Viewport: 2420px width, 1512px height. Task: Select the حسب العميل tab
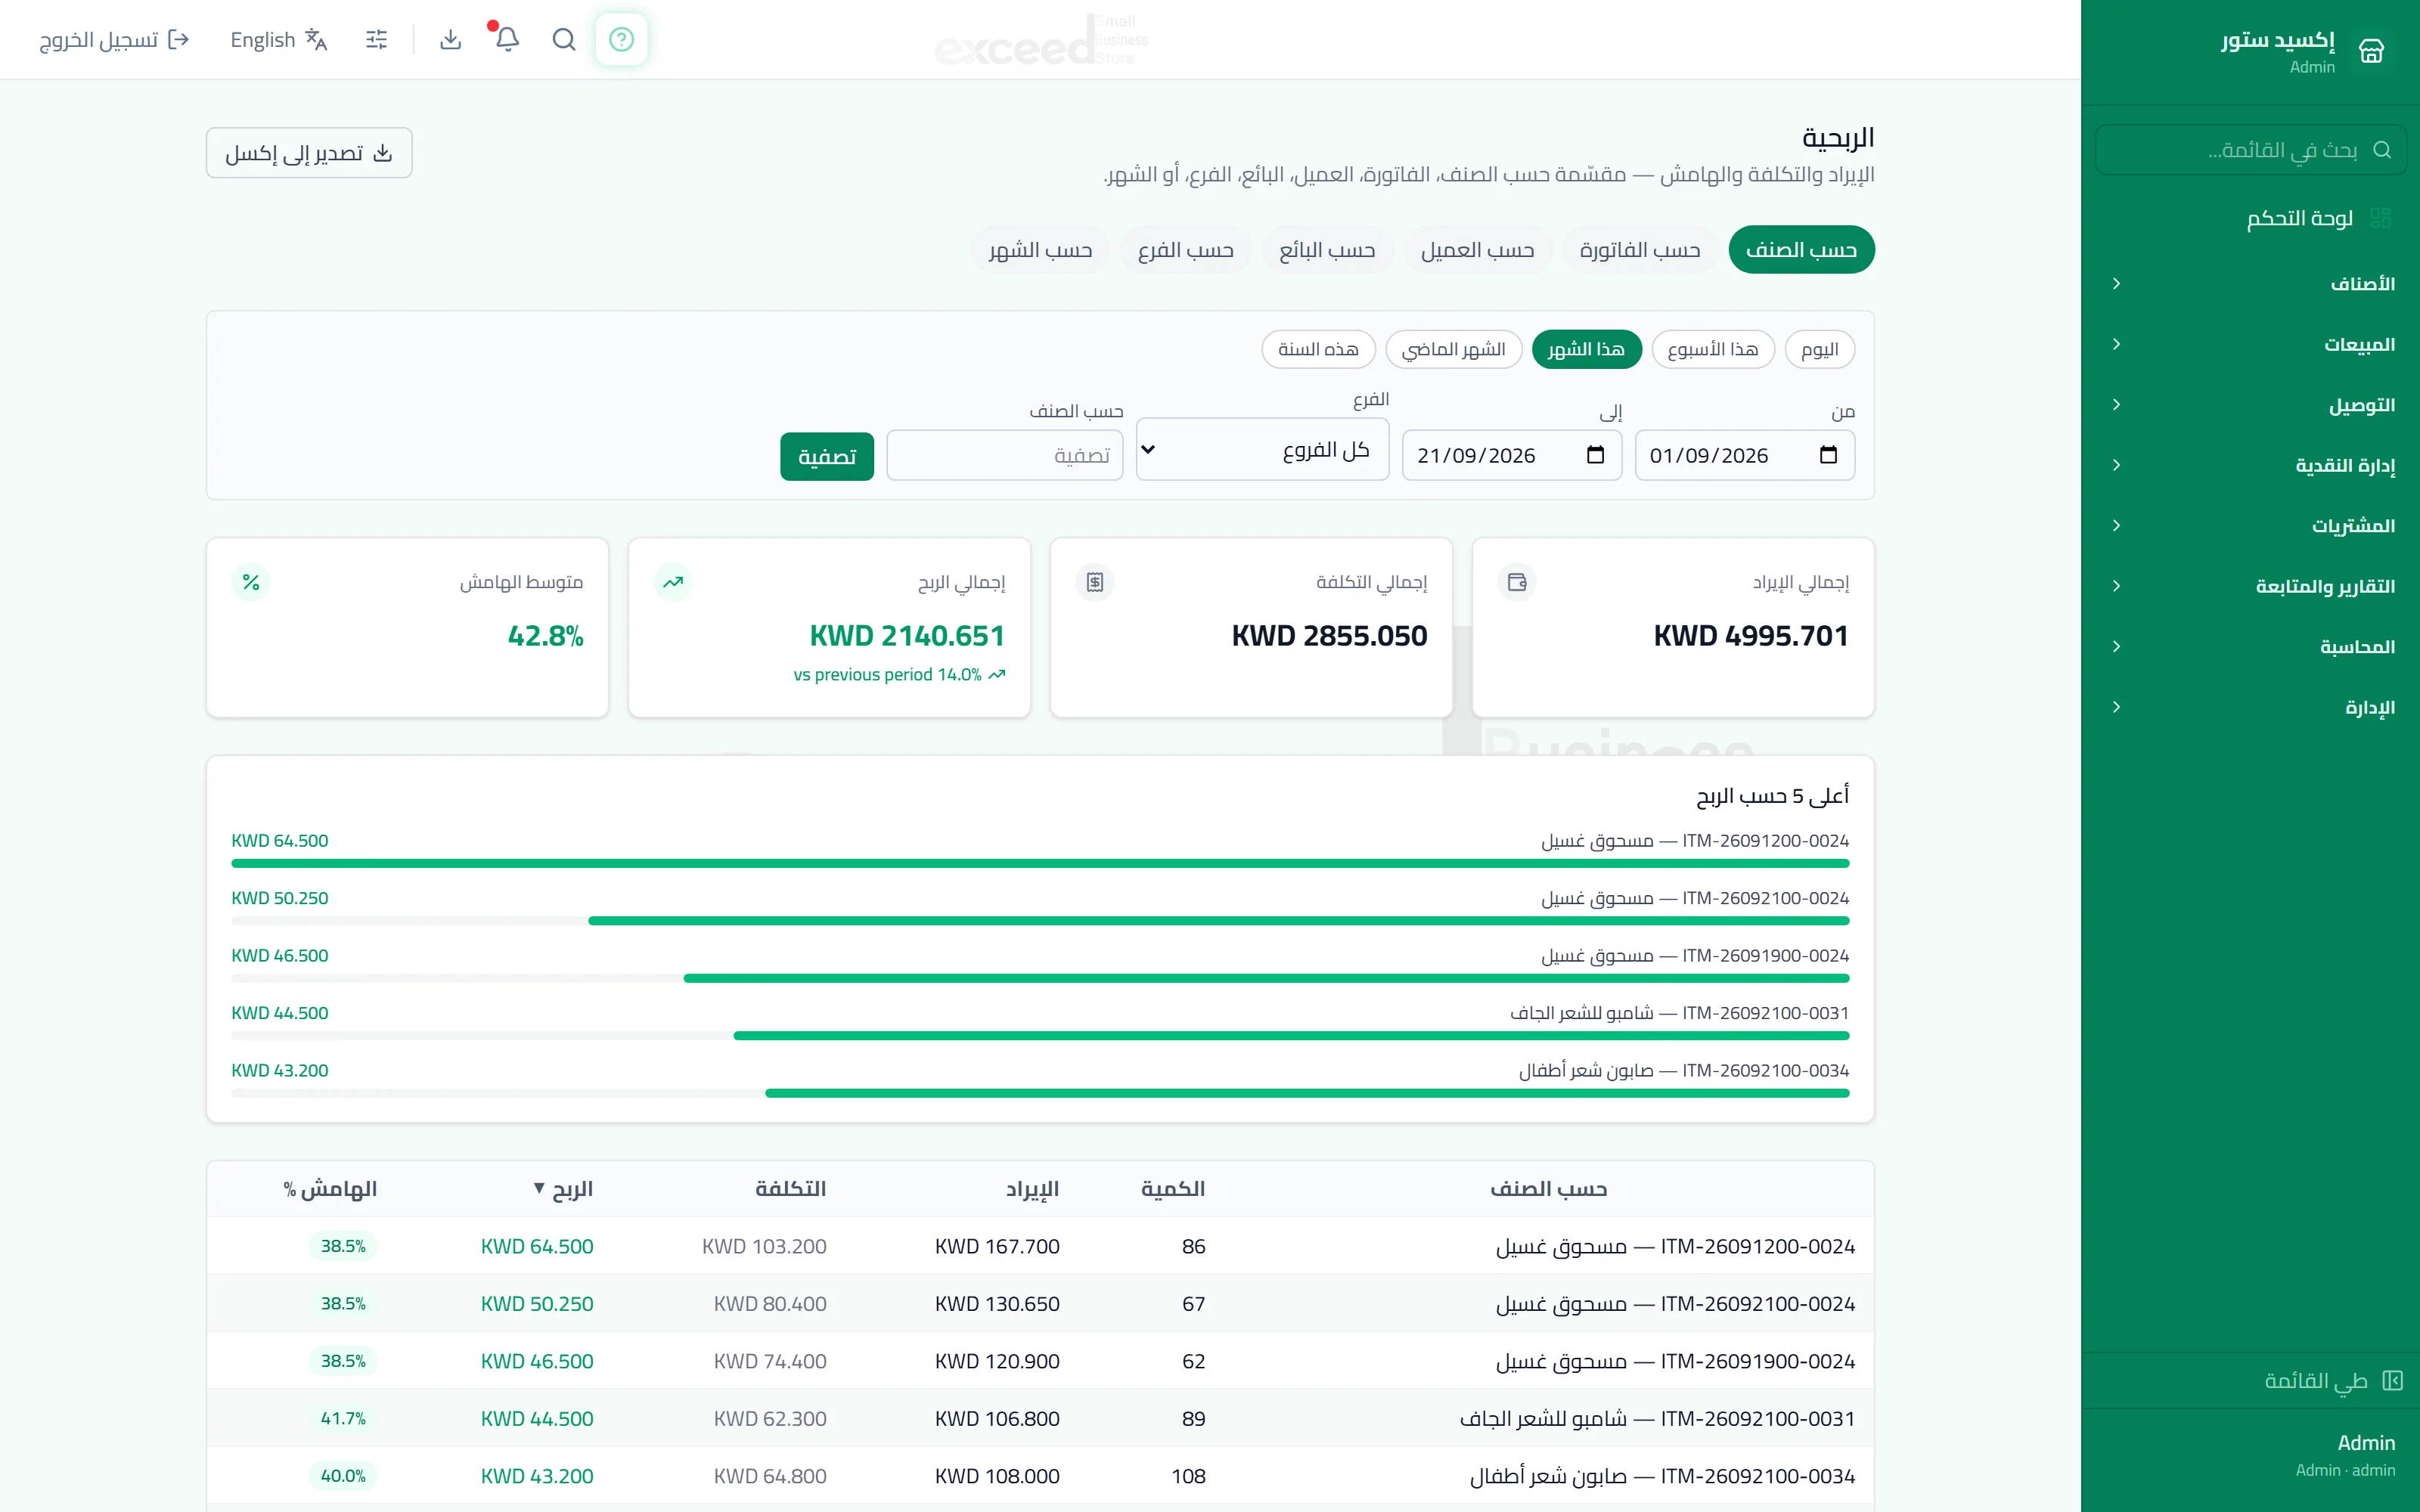point(1477,250)
